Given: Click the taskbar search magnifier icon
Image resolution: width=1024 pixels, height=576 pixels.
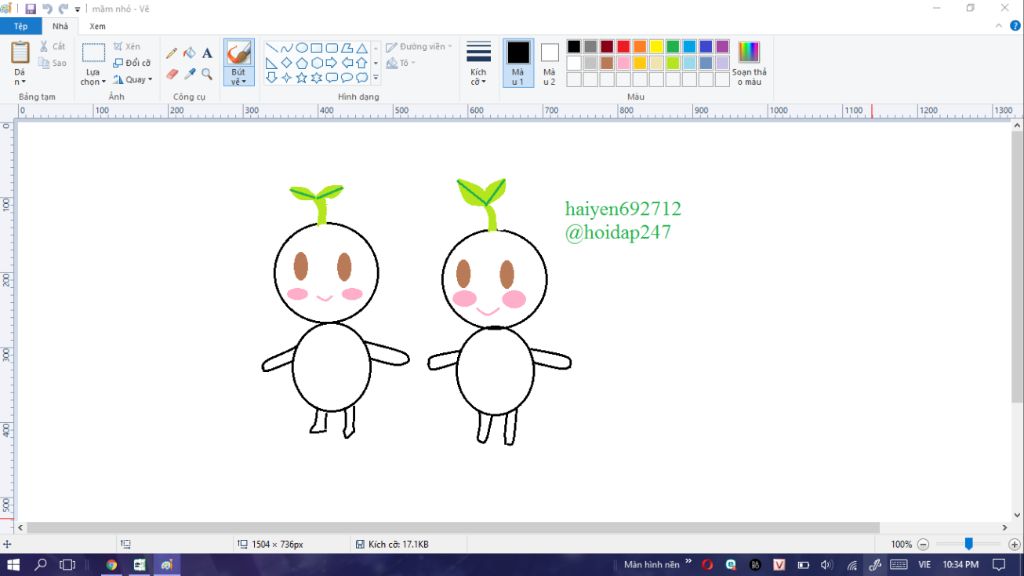Looking at the screenshot, I should [x=40, y=565].
